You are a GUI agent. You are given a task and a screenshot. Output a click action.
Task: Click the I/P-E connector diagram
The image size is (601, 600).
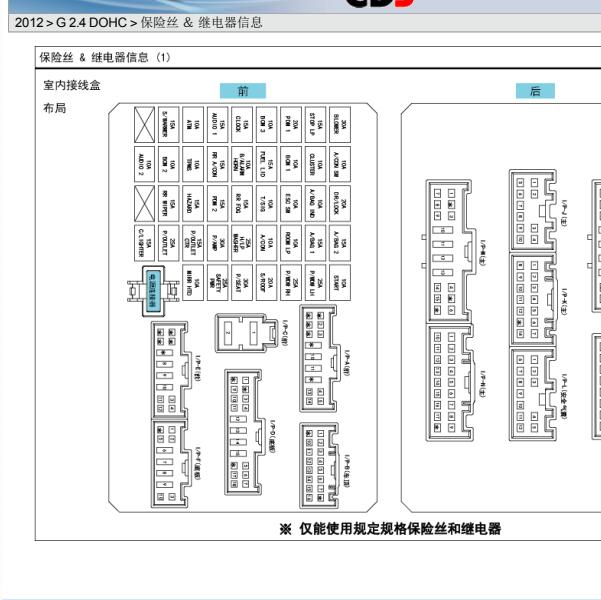pyautogui.click(x=171, y=370)
